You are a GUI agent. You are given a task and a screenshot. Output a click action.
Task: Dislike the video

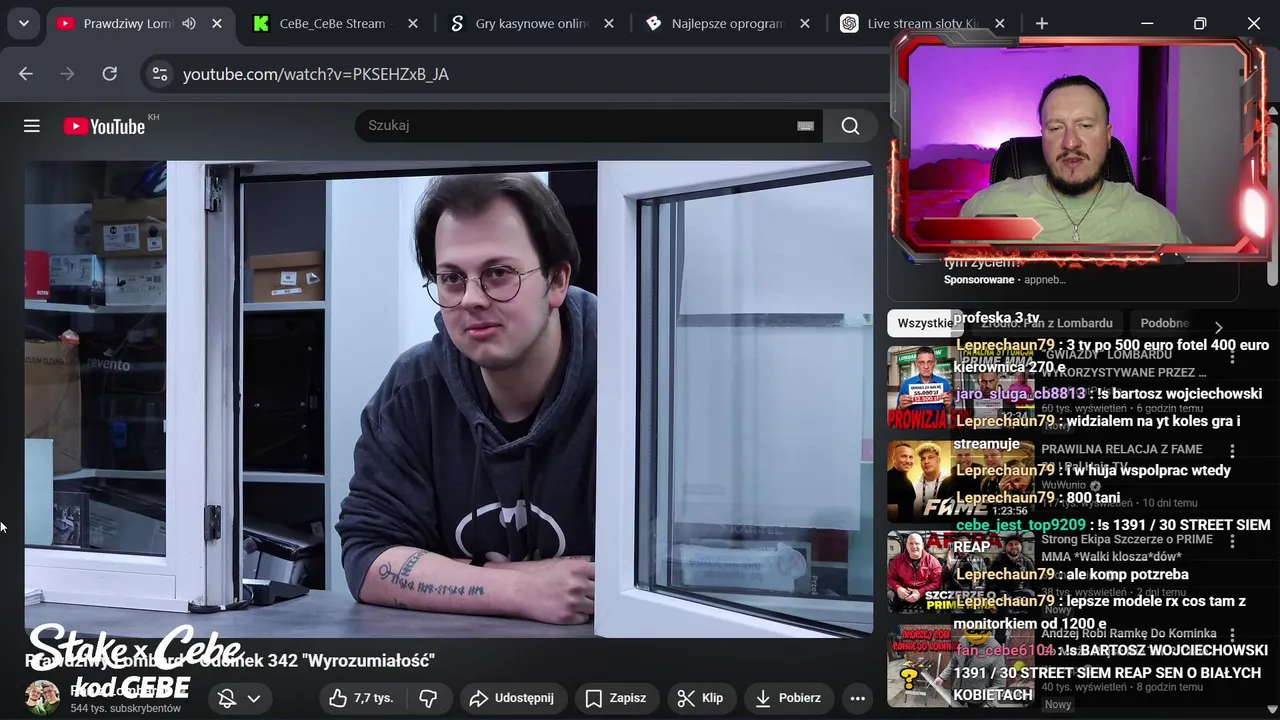point(428,698)
